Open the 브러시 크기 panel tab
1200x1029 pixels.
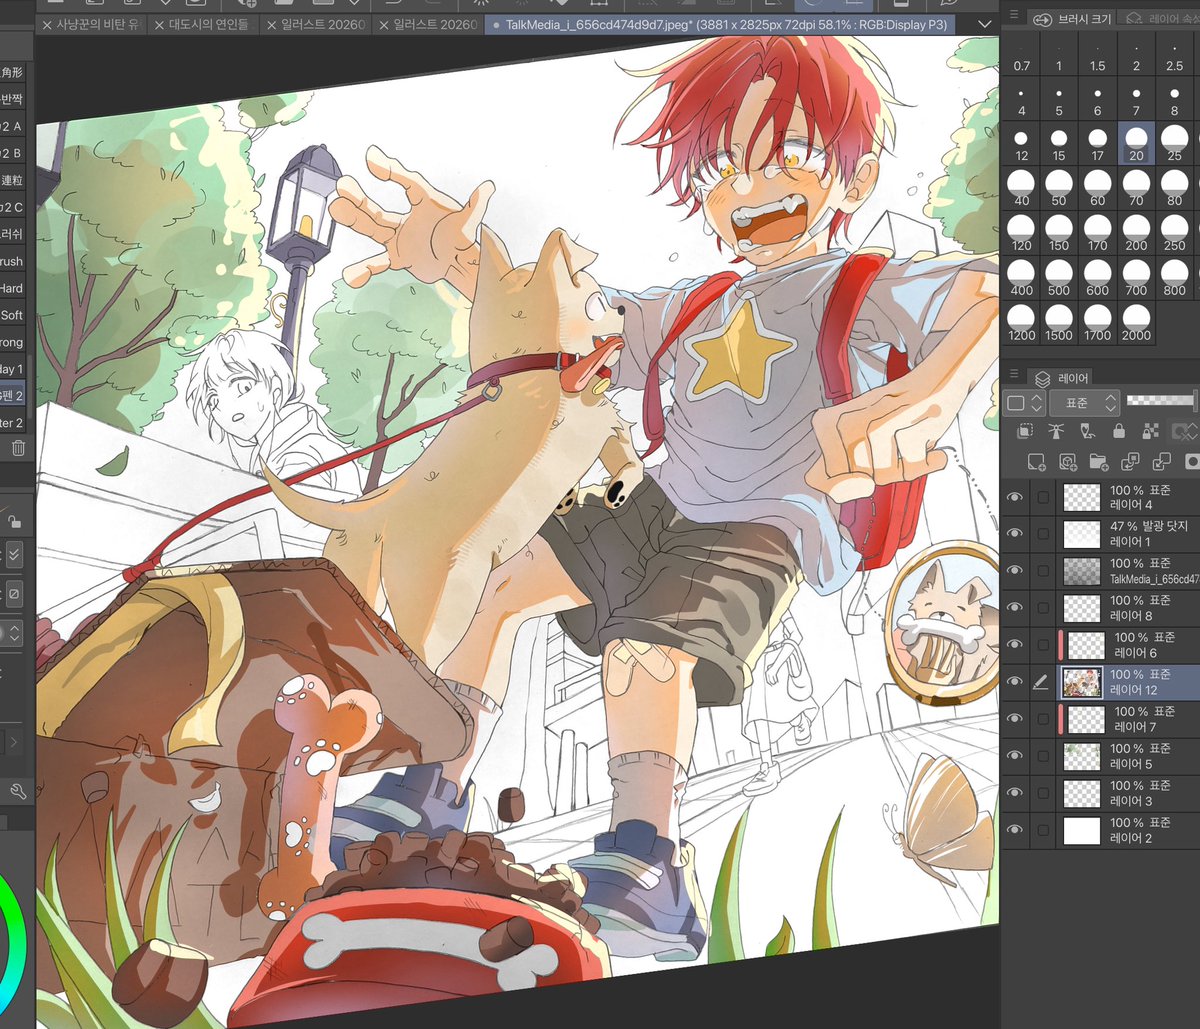click(1073, 18)
